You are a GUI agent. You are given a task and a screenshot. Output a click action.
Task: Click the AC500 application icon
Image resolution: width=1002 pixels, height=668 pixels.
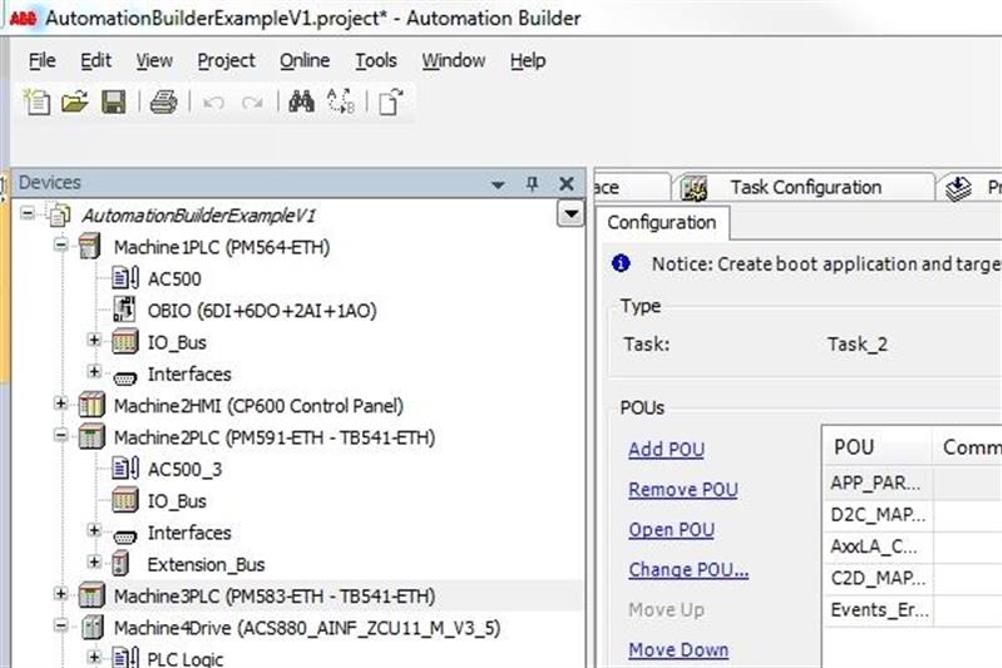point(125,279)
